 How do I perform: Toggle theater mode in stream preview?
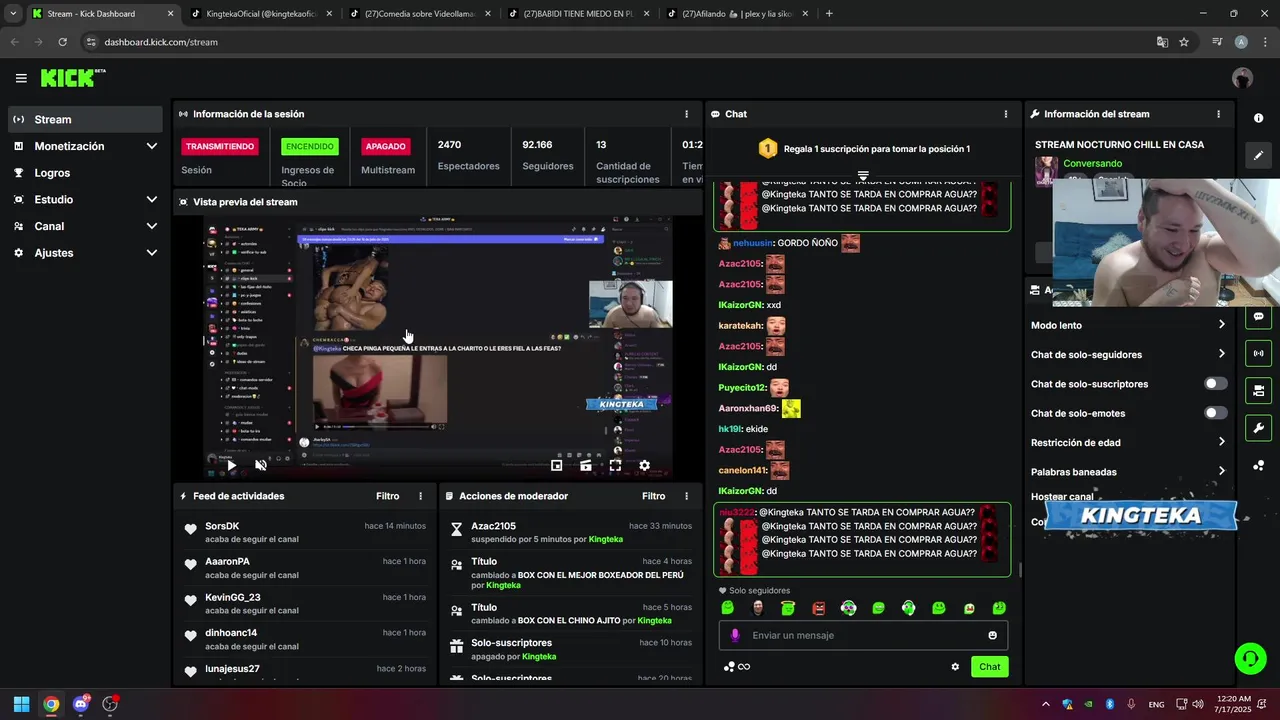[586, 465]
